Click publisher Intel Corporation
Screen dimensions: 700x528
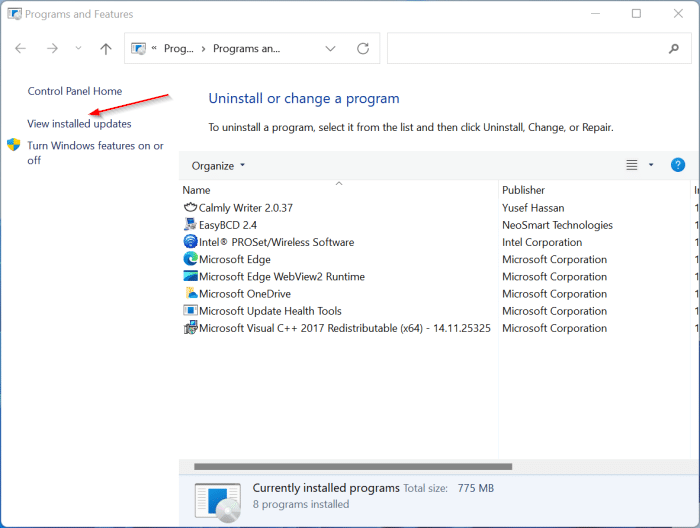tap(542, 242)
